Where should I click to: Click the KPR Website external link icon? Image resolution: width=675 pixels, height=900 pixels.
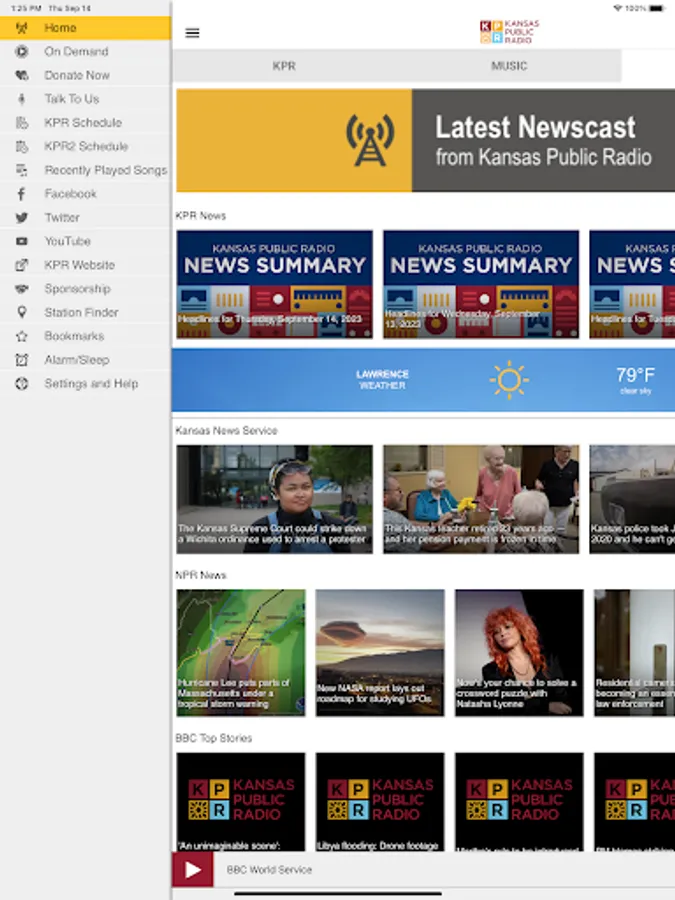[x=22, y=265]
